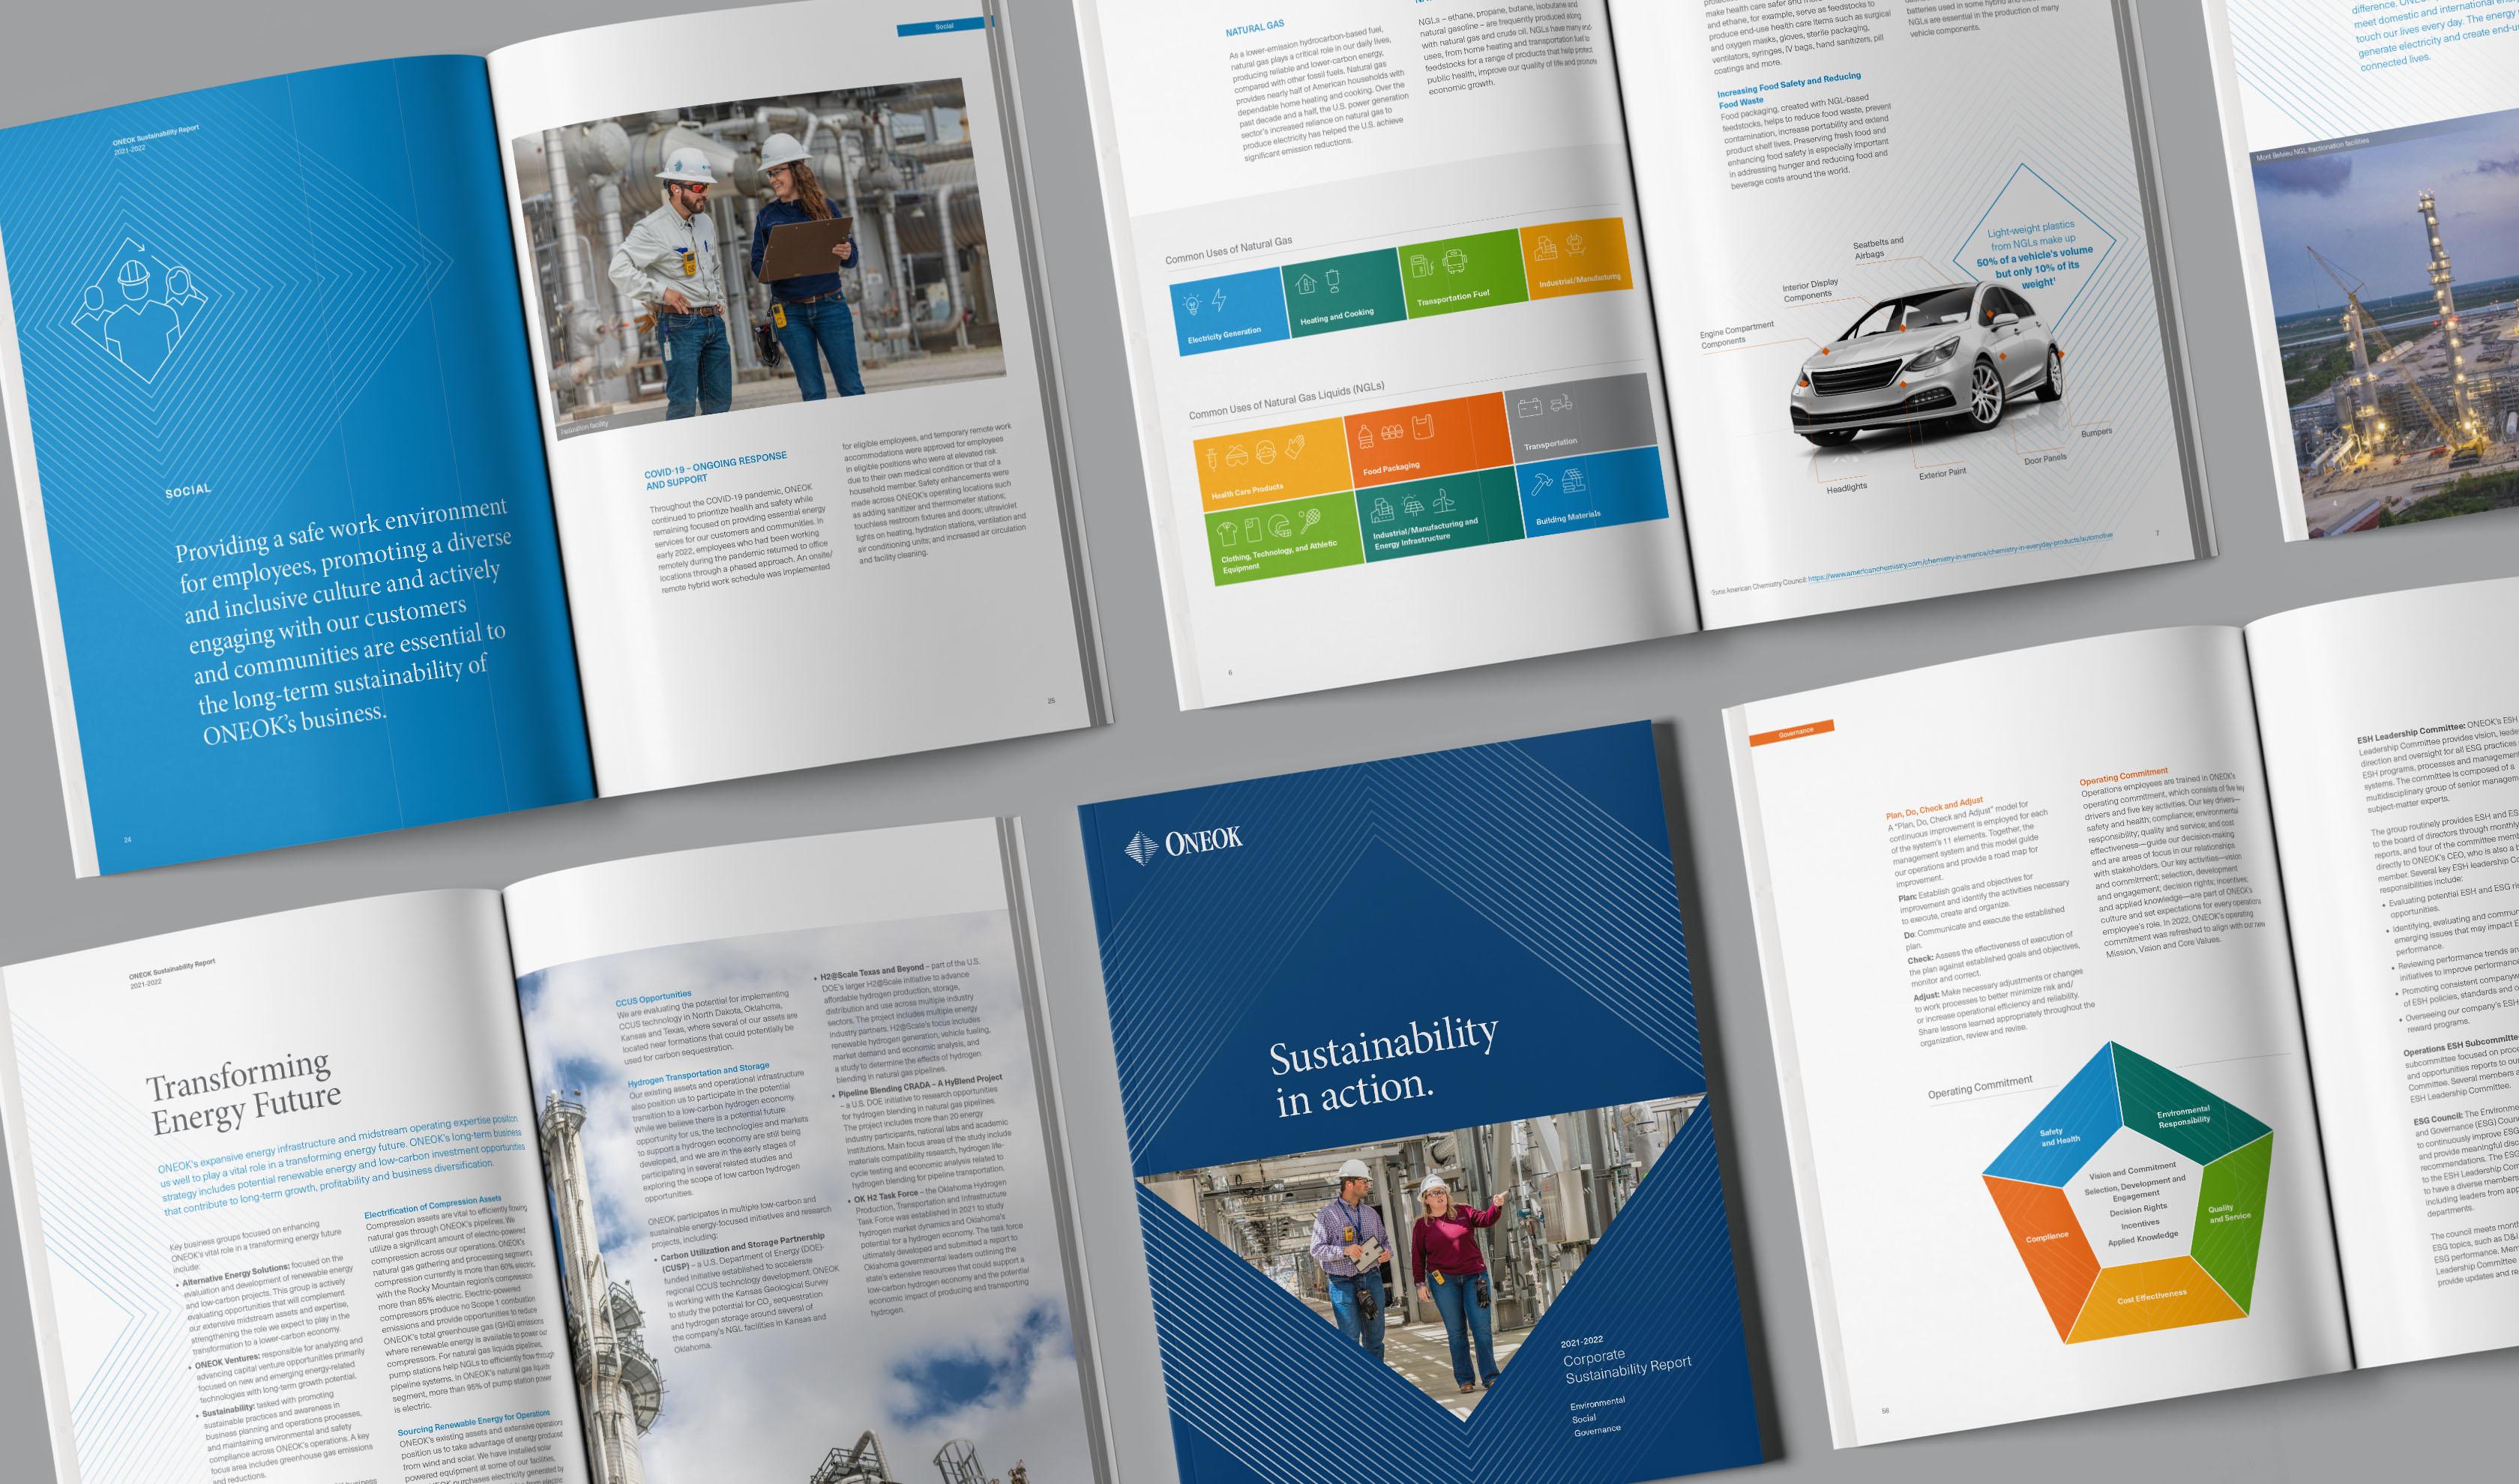Click the 'CCUS Opportunities' heading
This screenshot has height=1484, width=2519.
tap(653, 998)
